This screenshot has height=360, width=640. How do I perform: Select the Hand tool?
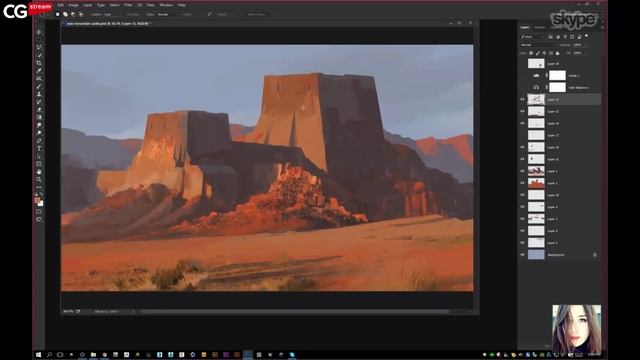pyautogui.click(x=39, y=171)
